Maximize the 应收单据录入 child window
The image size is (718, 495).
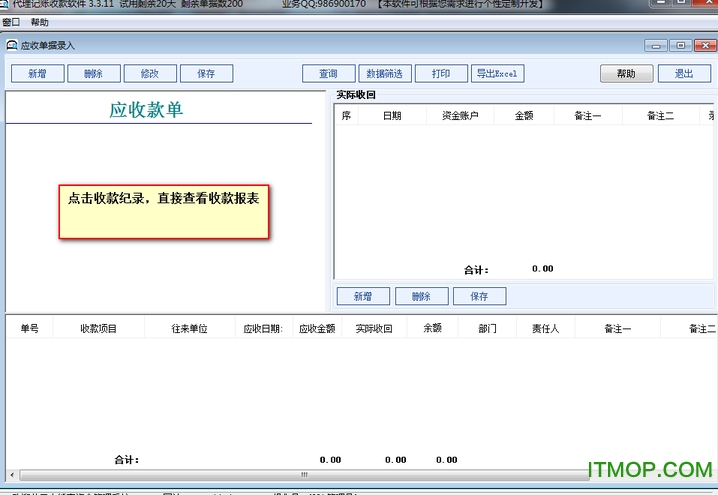680,45
